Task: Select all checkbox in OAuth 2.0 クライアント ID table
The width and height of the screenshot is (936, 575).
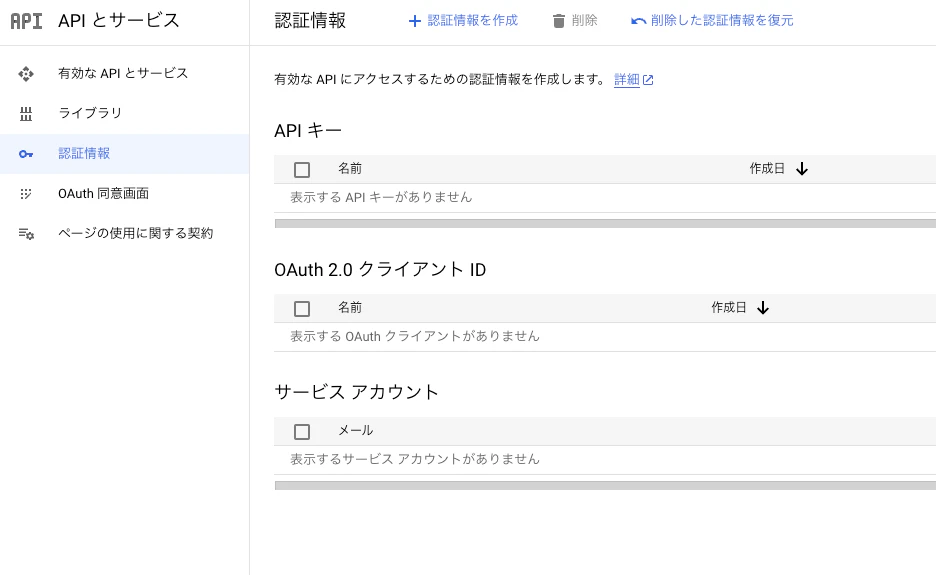Action: (x=302, y=309)
